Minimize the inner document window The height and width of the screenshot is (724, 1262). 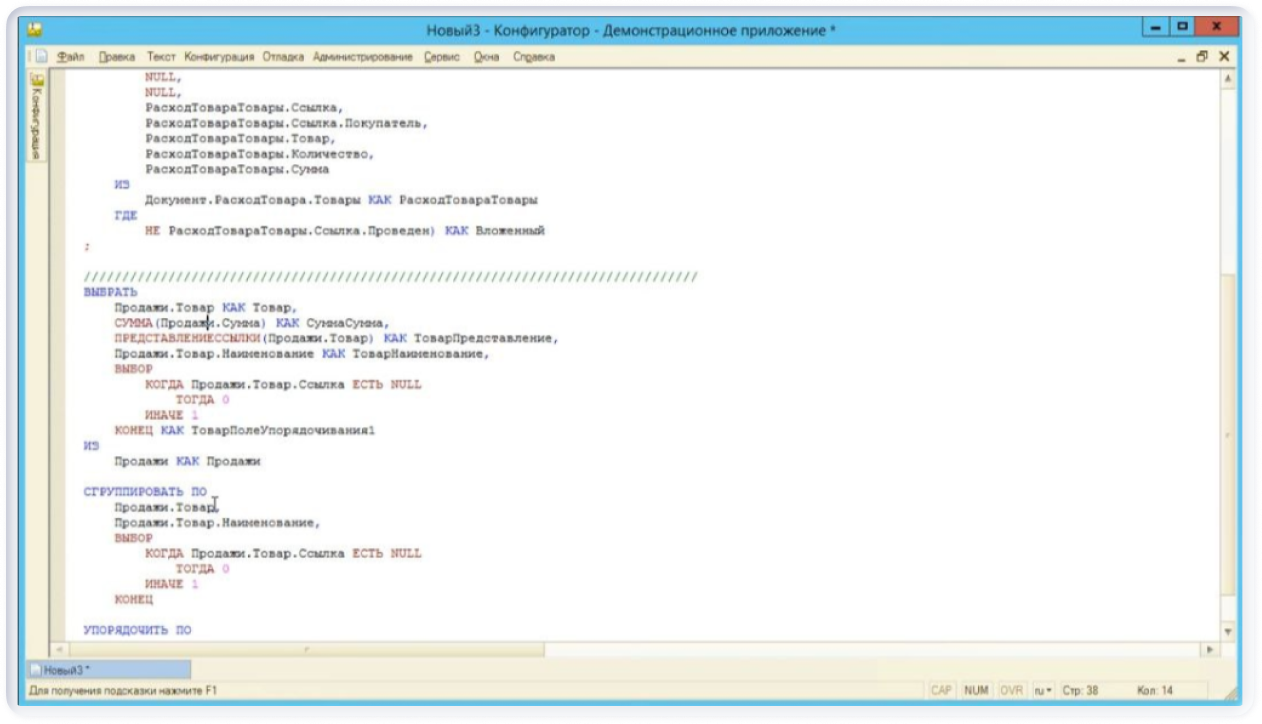coord(1181,57)
